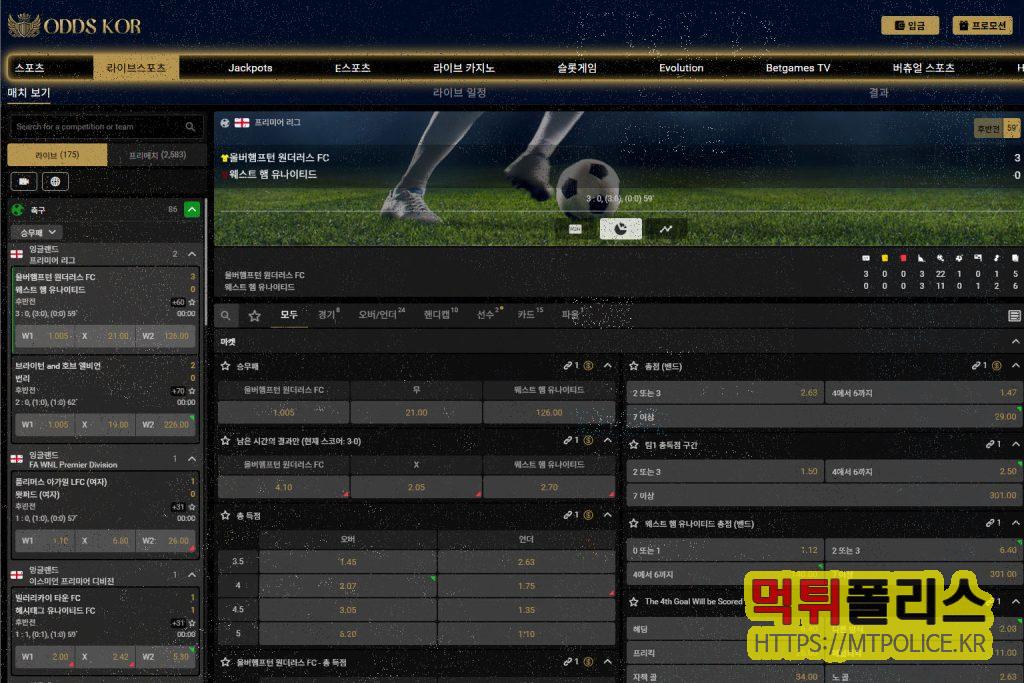Click the coin cashout icon in 승무패 header
This screenshot has height=683, width=1024.
(x=588, y=366)
